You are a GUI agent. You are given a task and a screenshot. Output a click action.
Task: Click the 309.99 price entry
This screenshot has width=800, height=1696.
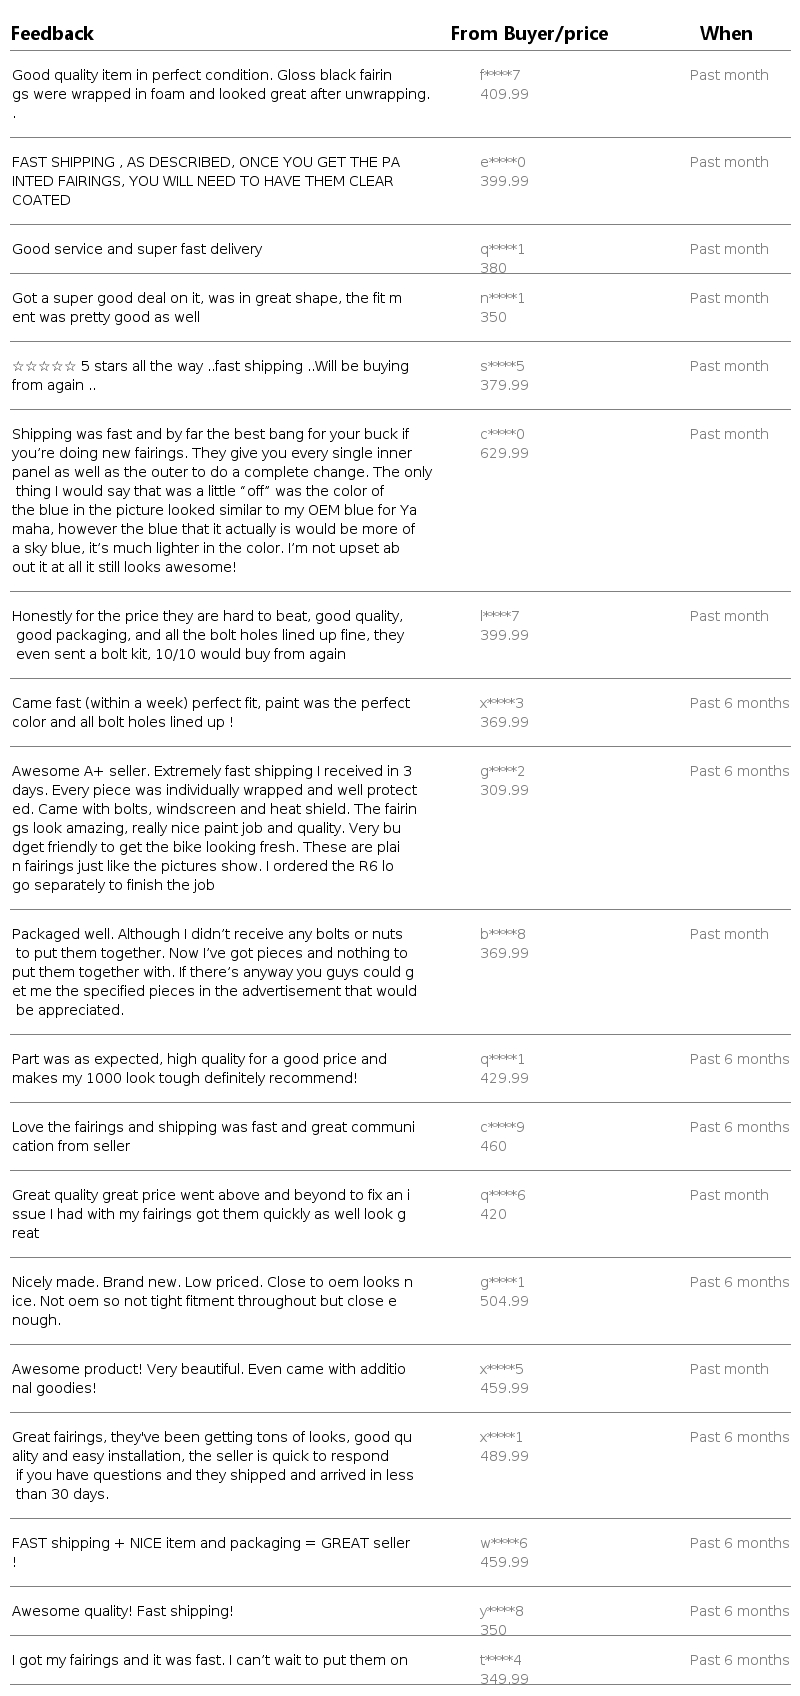504,790
